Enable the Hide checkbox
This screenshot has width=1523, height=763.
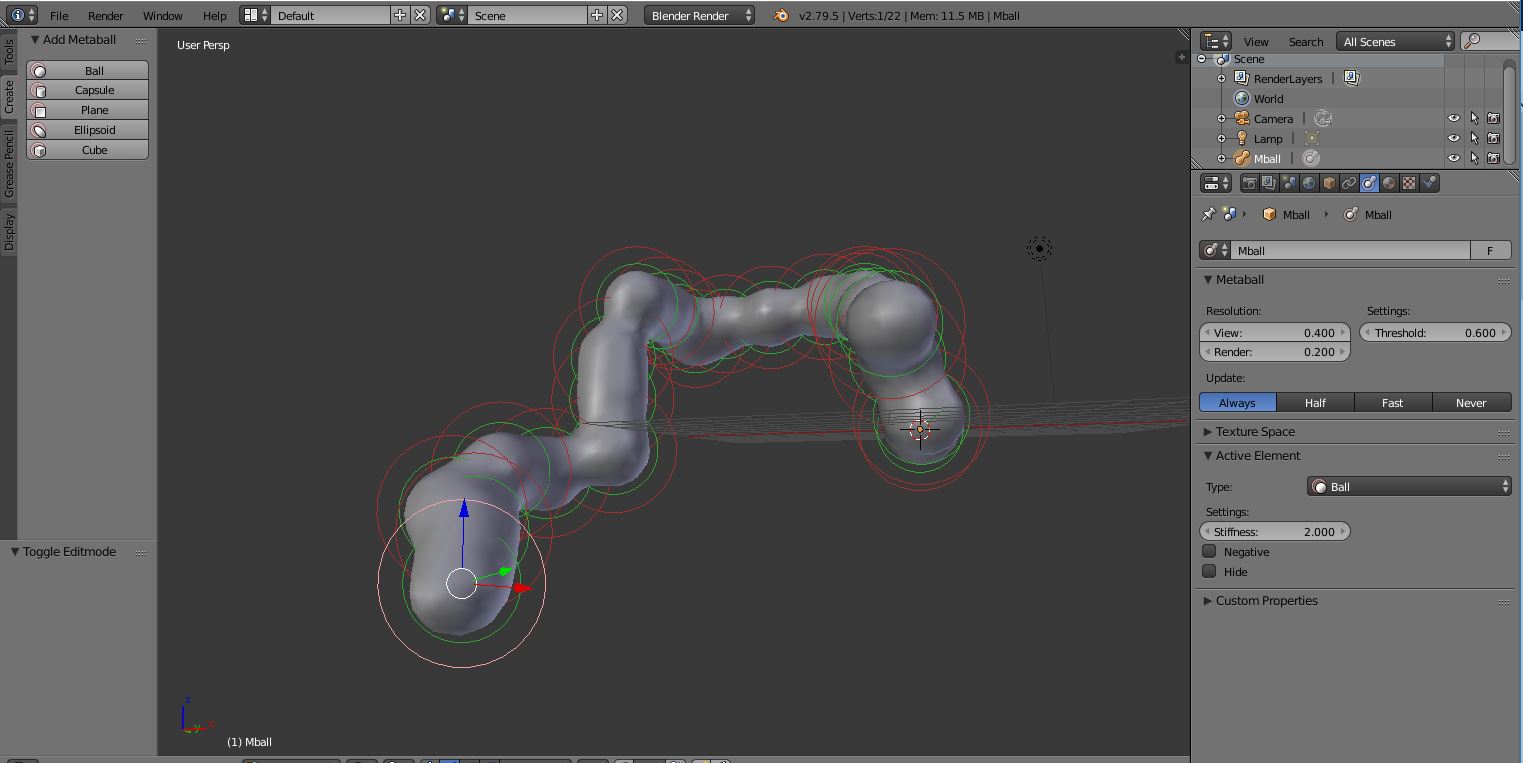coord(1209,571)
